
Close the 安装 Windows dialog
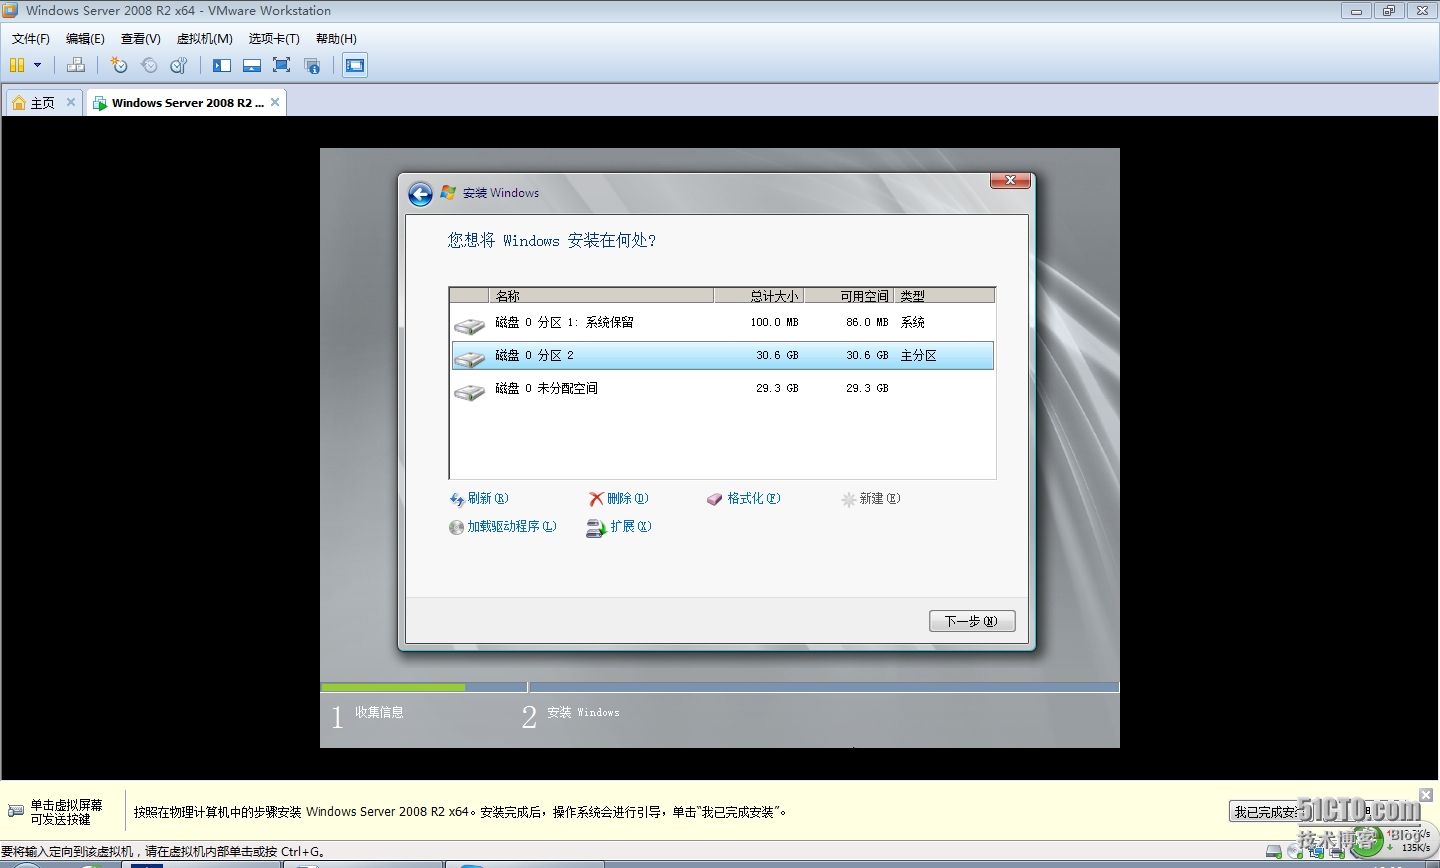[x=1011, y=180]
